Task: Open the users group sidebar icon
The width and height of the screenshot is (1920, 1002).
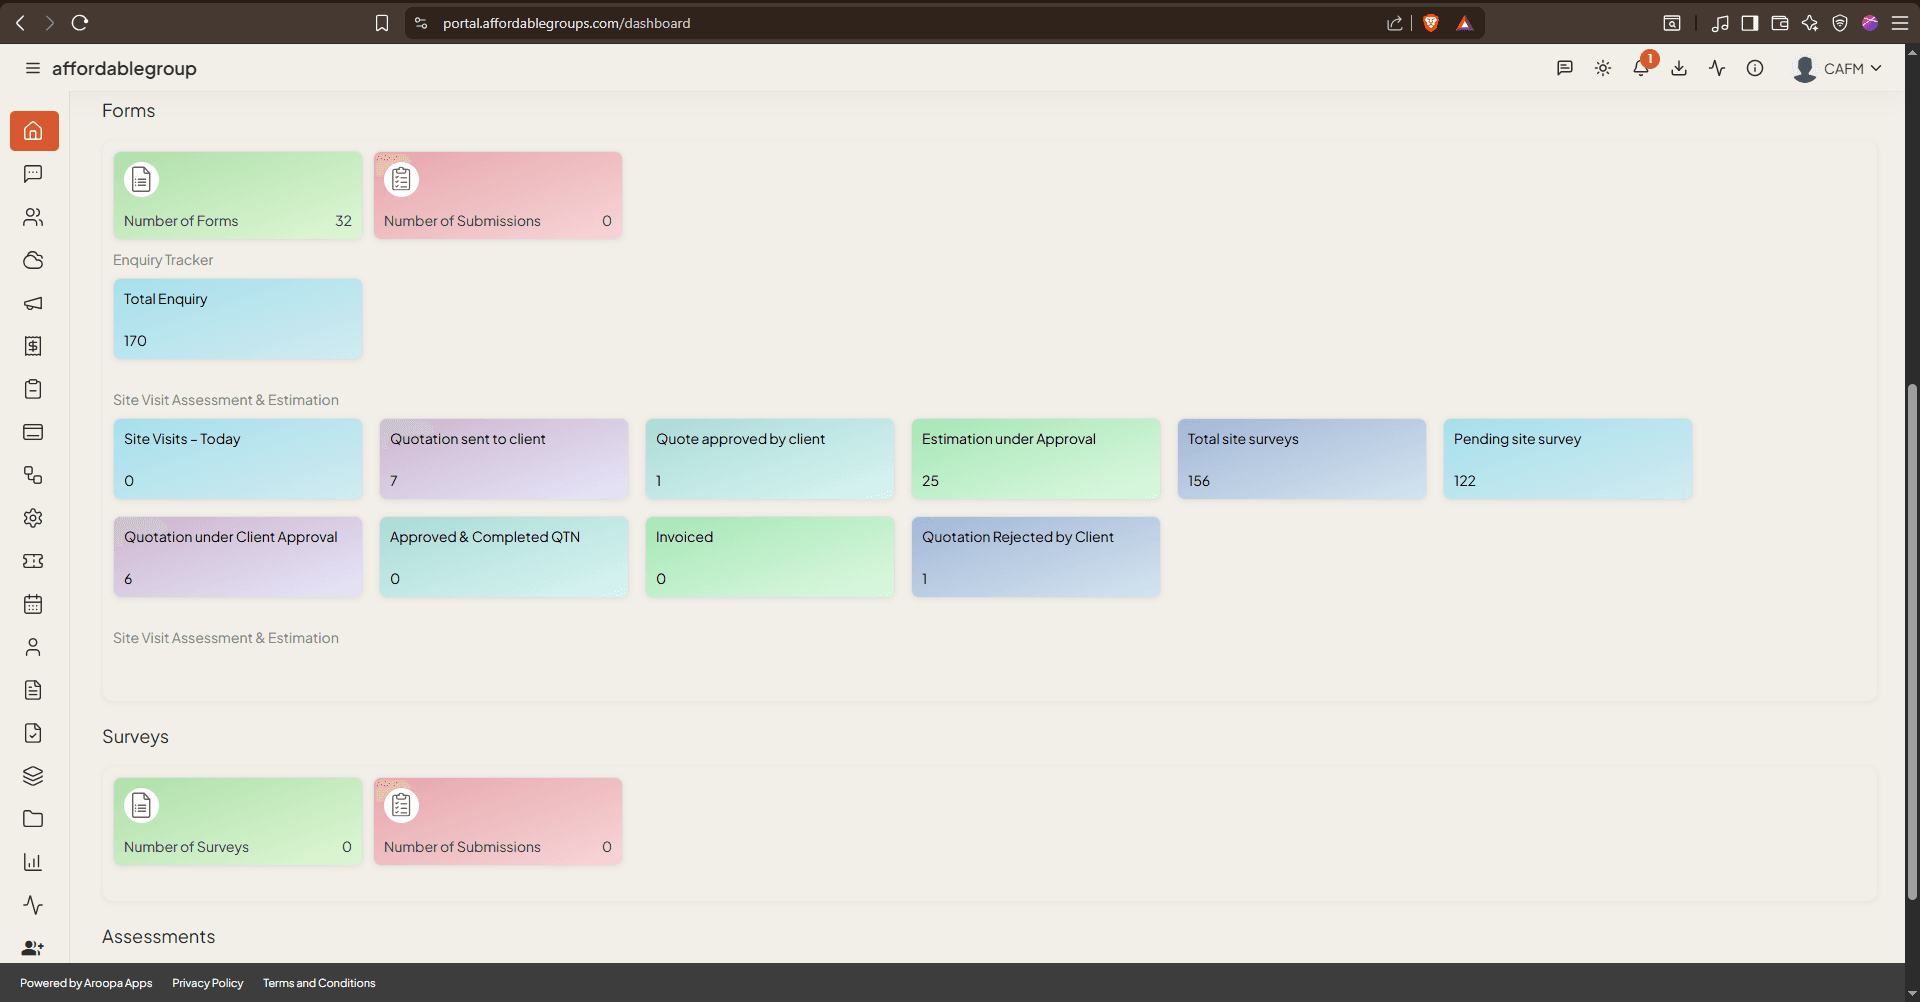Action: coord(33,217)
